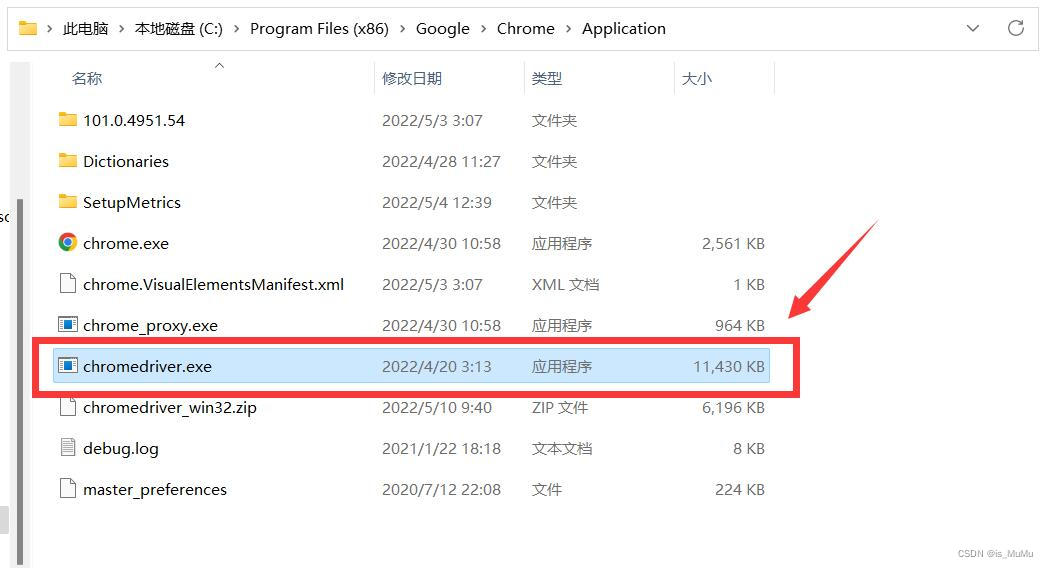
Task: Click the date 2022/5/10 9:40
Action: pyautogui.click(x=436, y=407)
